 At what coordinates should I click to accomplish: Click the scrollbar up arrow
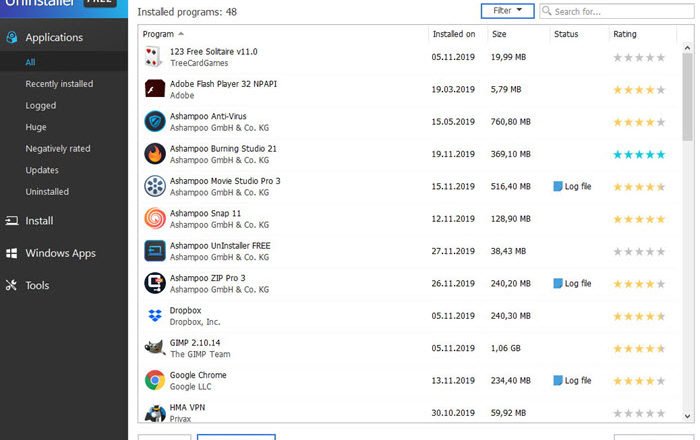click(687, 48)
